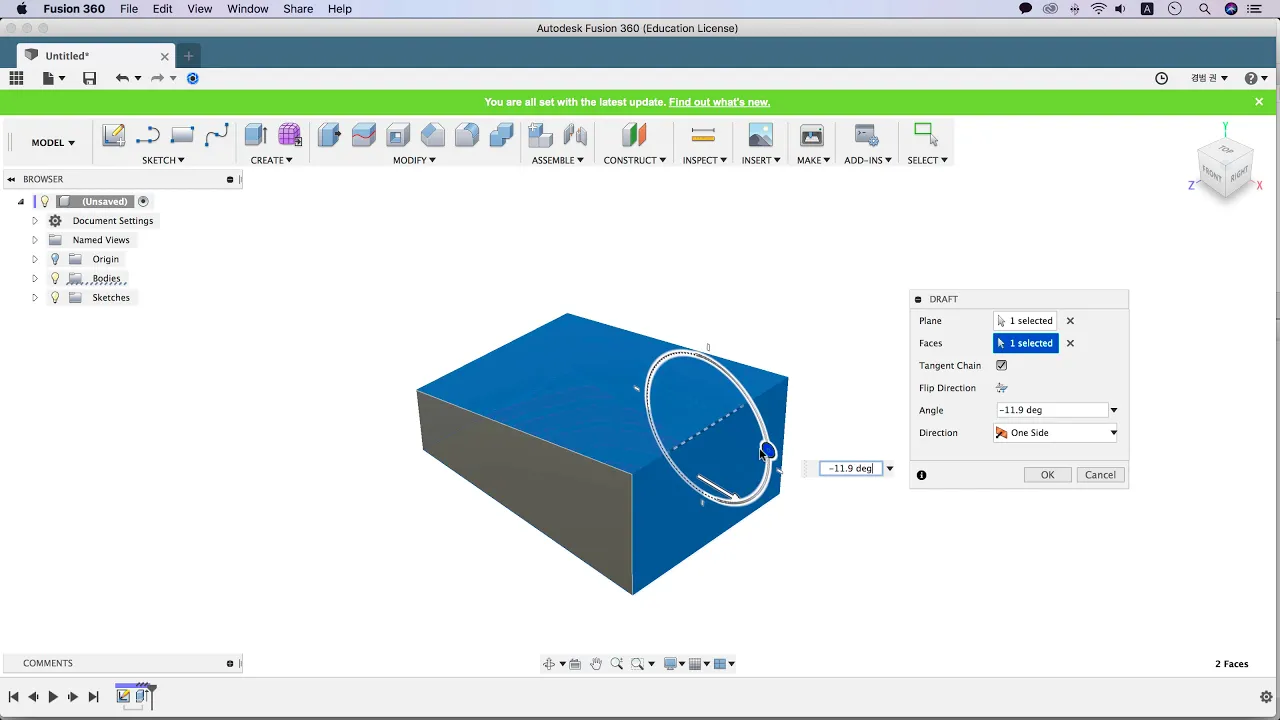Viewport: 1280px width, 720px height.
Task: Toggle Bodies folder visibility bulb
Action: [x=55, y=278]
